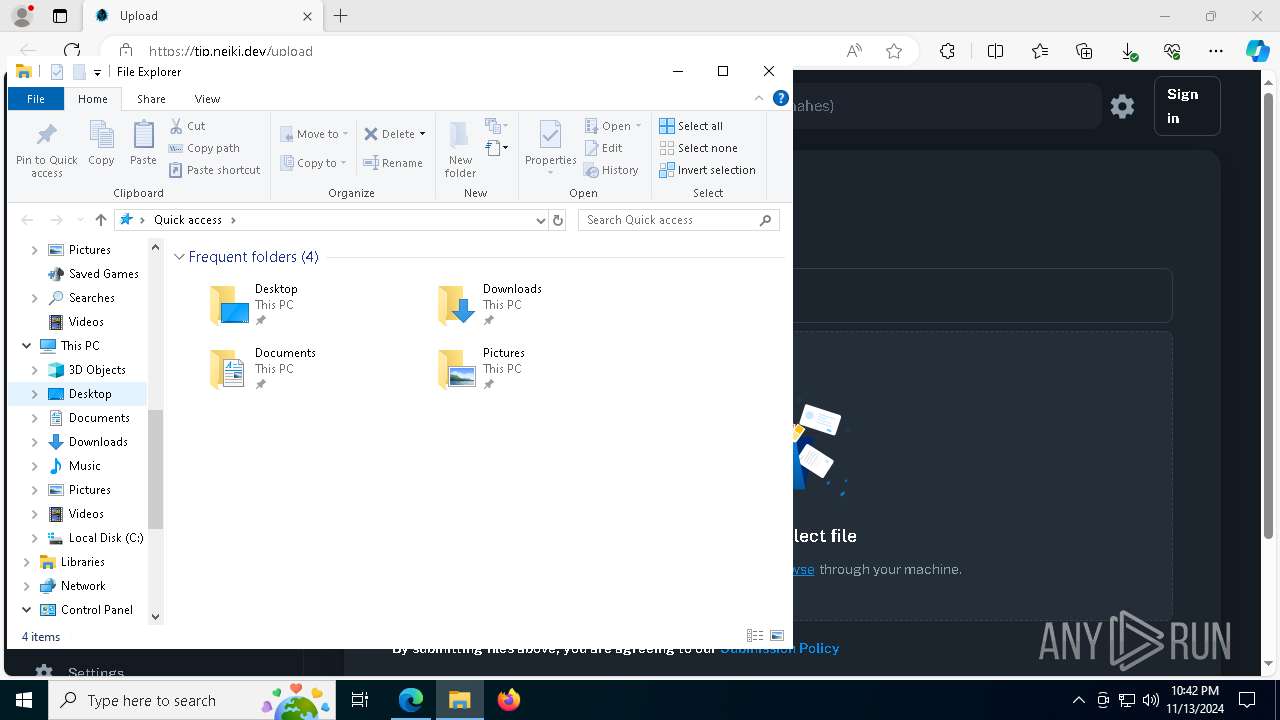Select Music in the navigation tree
Image resolution: width=1280 pixels, height=720 pixels.
tap(84, 466)
